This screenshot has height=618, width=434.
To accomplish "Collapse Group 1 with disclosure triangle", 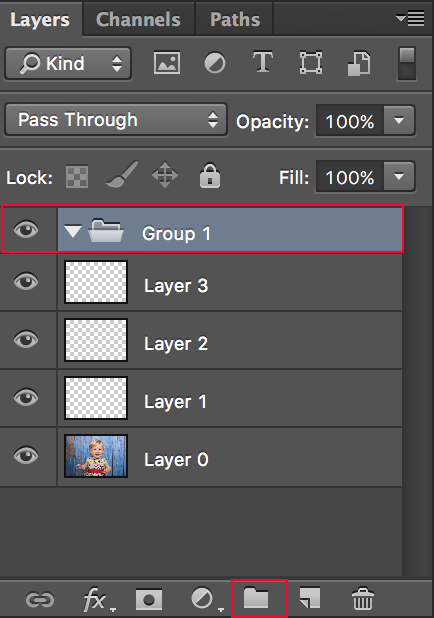I will [73, 231].
